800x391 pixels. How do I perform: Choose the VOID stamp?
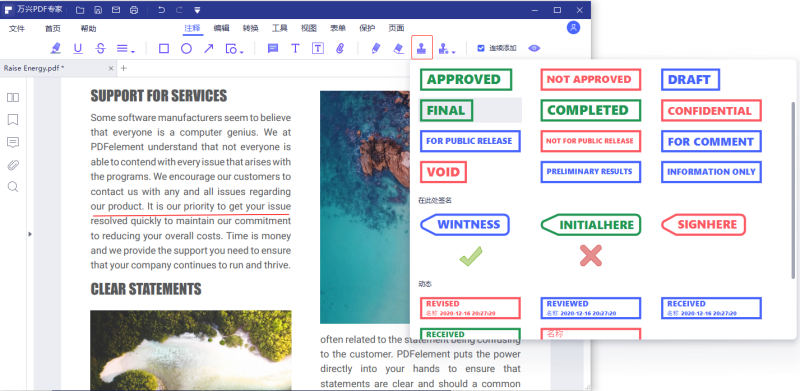(x=443, y=172)
